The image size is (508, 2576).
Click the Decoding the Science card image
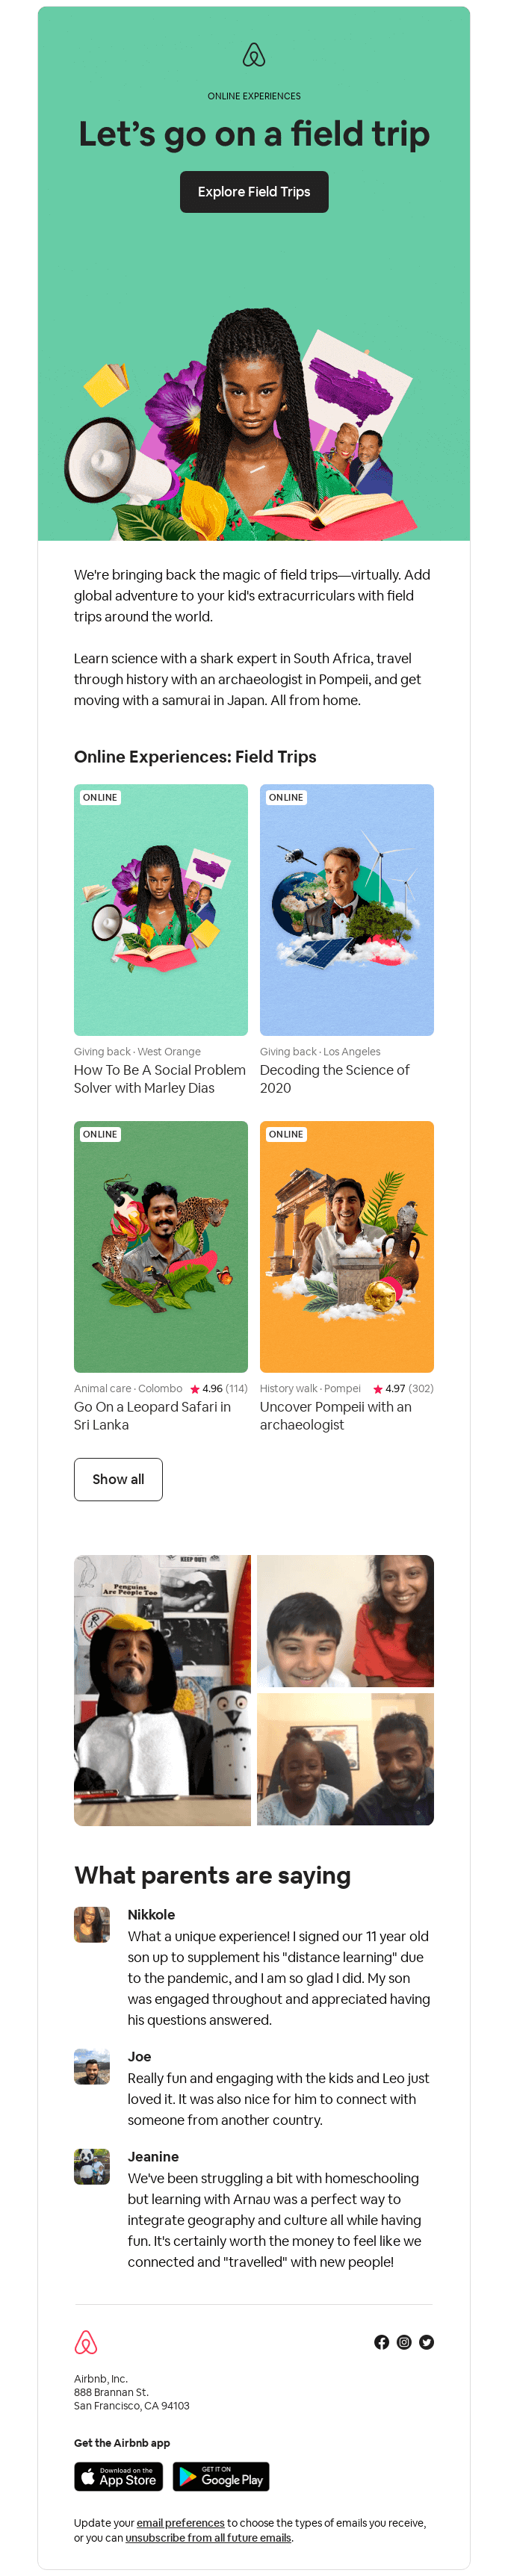(346, 909)
